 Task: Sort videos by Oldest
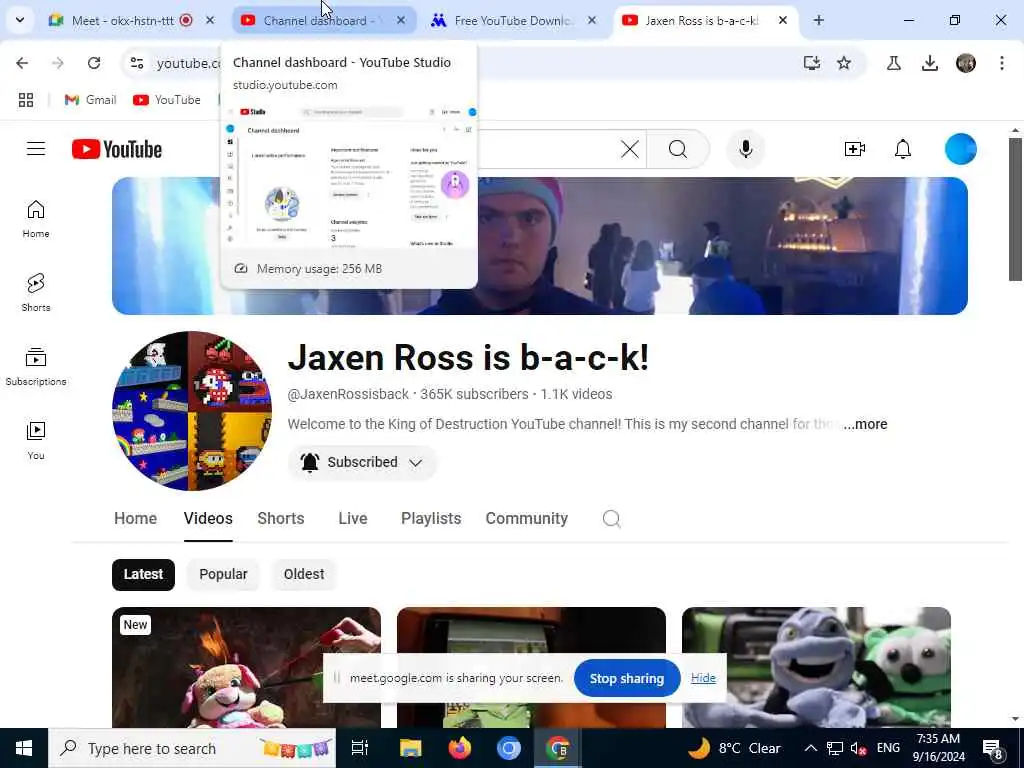pos(304,574)
